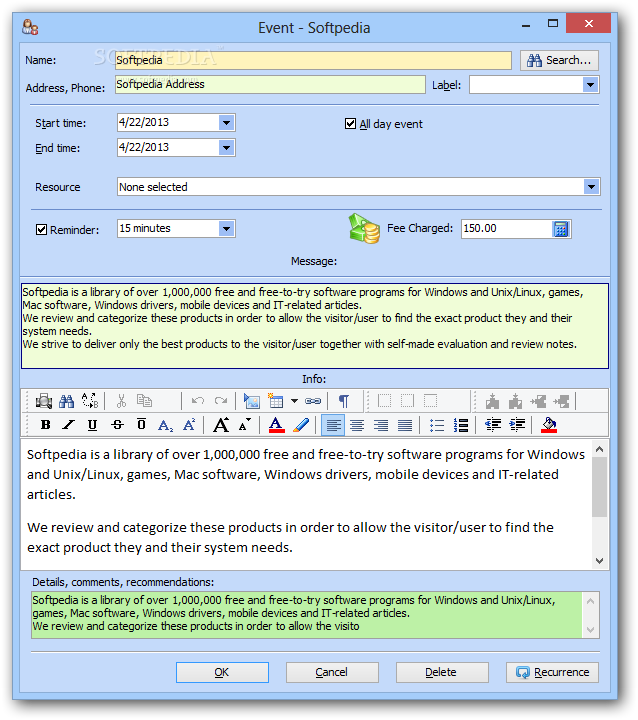Confirm with the OK button
The image size is (638, 720).
(x=222, y=672)
